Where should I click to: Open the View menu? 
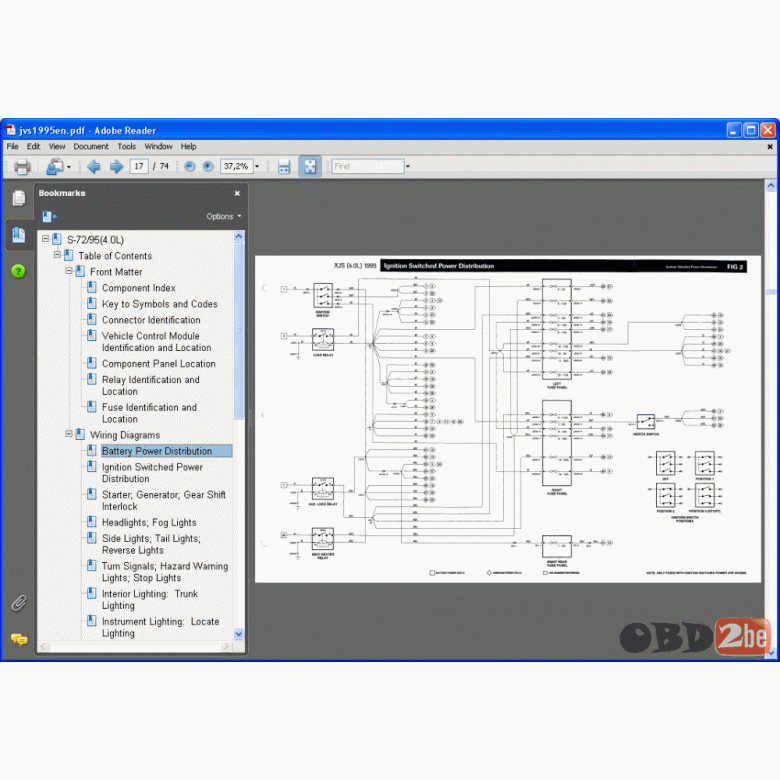[x=57, y=146]
